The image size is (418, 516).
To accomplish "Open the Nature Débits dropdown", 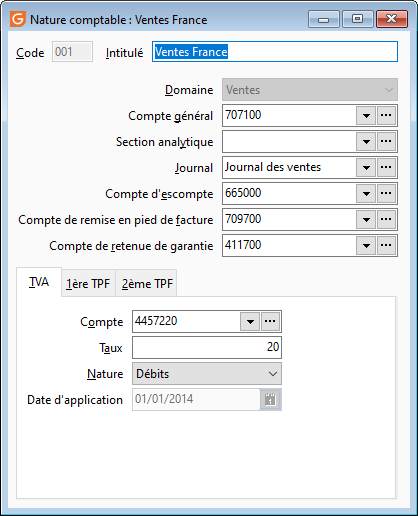I will pyautogui.click(x=207, y=374).
